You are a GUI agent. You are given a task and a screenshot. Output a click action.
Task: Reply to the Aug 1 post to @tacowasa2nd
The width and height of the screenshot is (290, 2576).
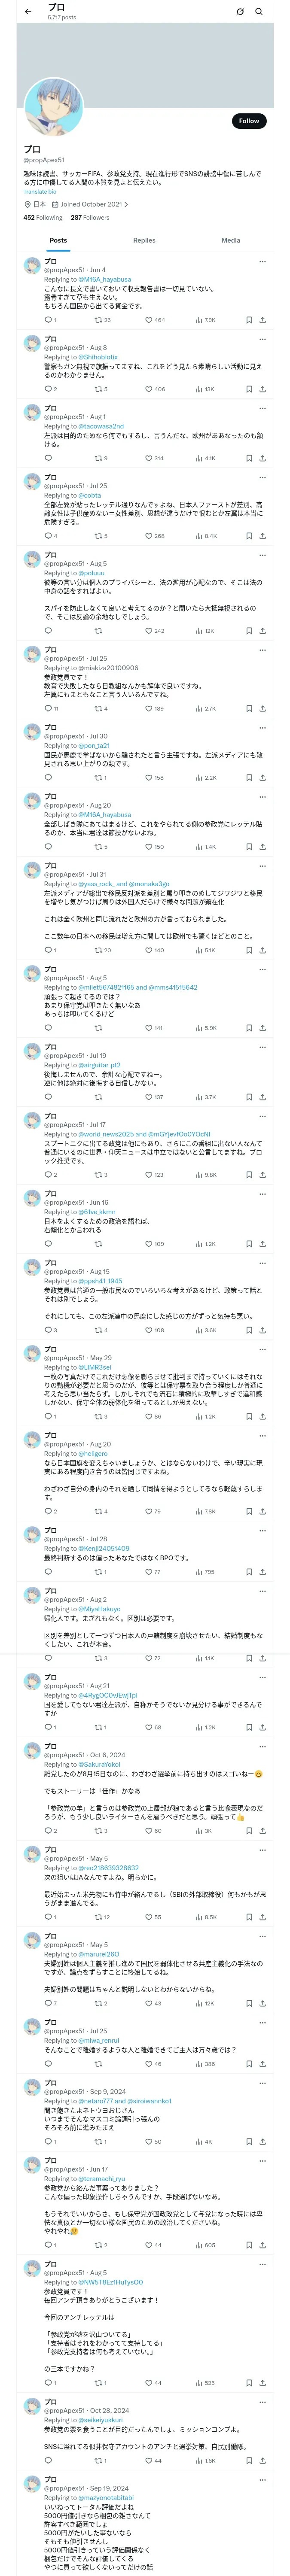coord(47,458)
